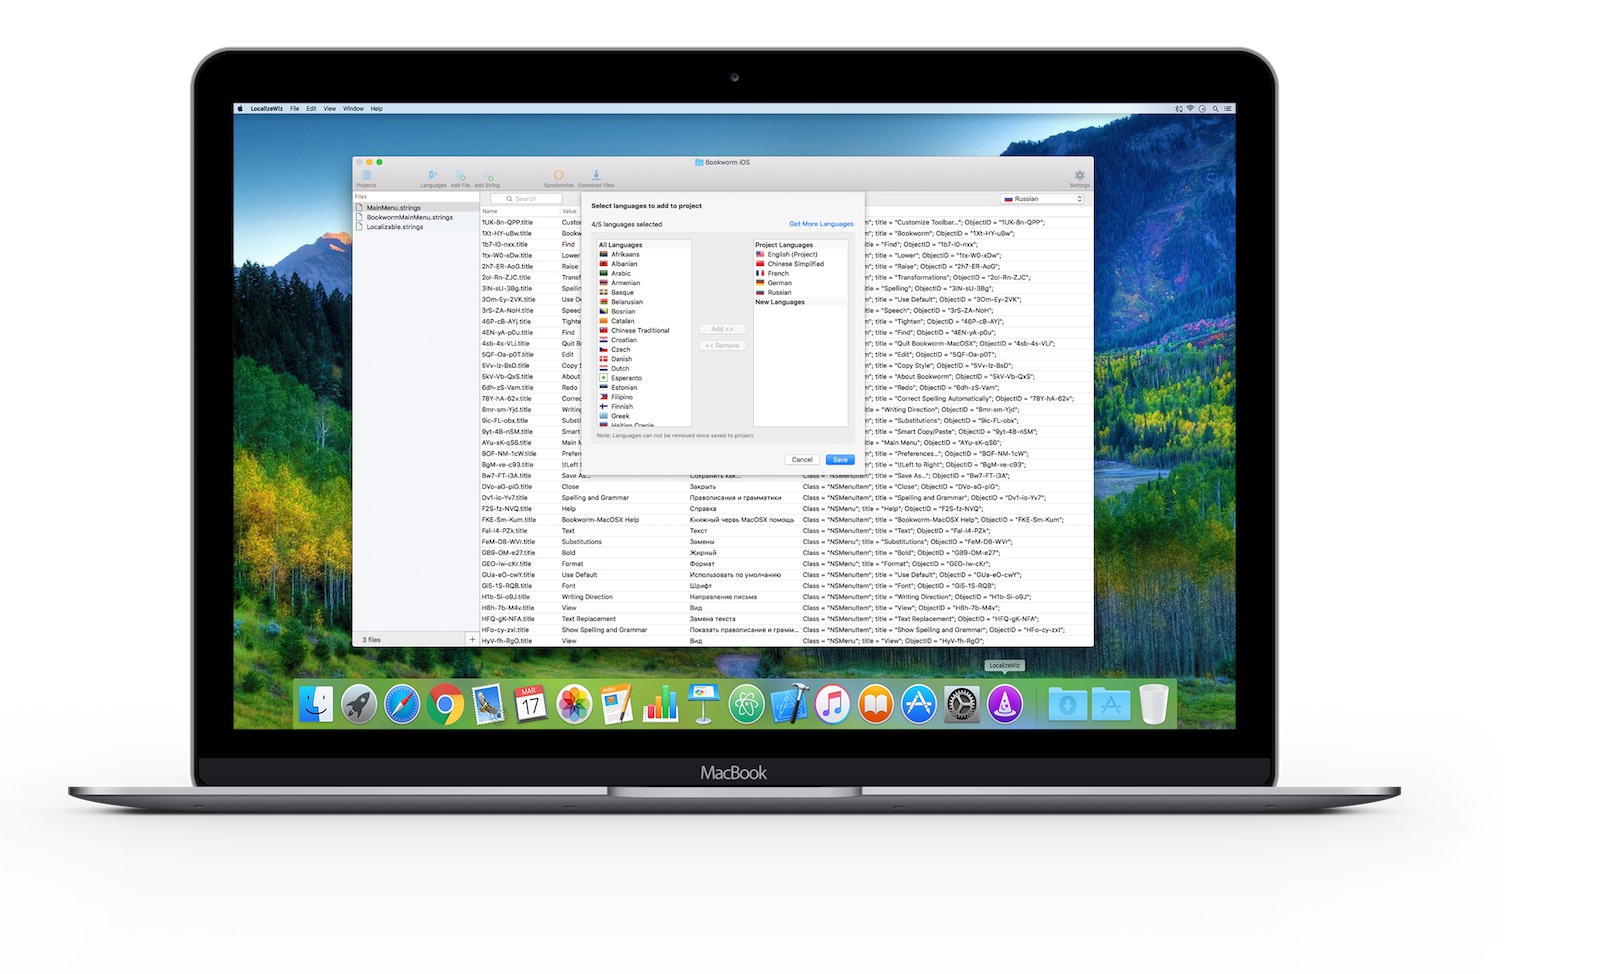Click the Get More Languages link
The image size is (1600, 974).
coord(821,224)
